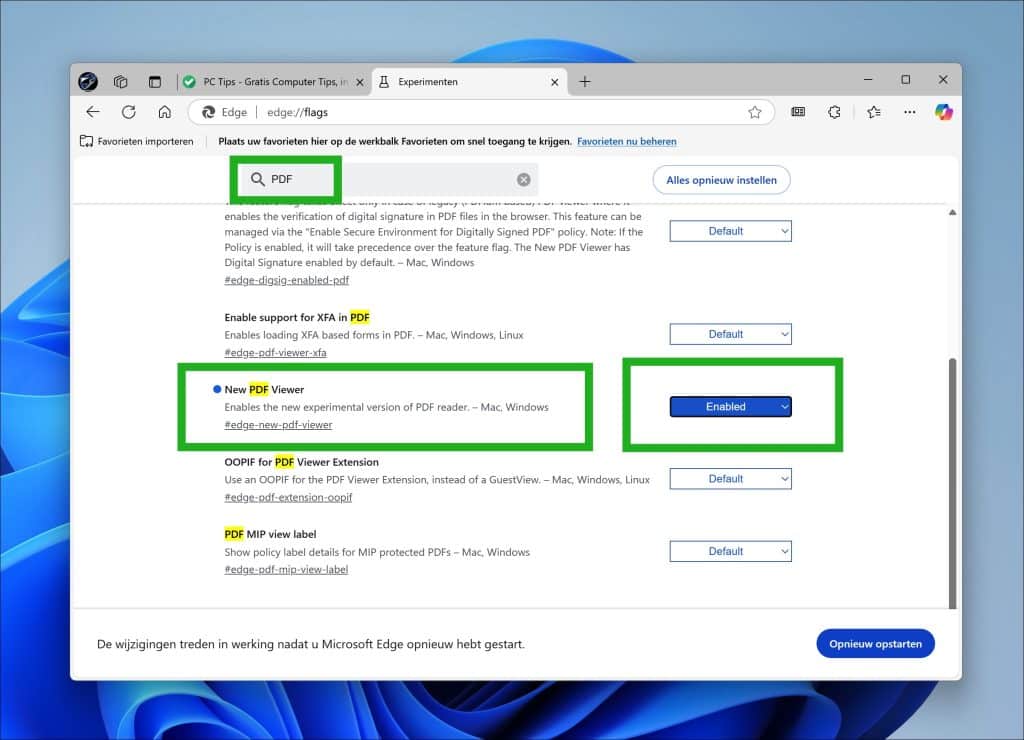Minimize the Edge window
This screenshot has width=1024, height=740.
pos(868,80)
